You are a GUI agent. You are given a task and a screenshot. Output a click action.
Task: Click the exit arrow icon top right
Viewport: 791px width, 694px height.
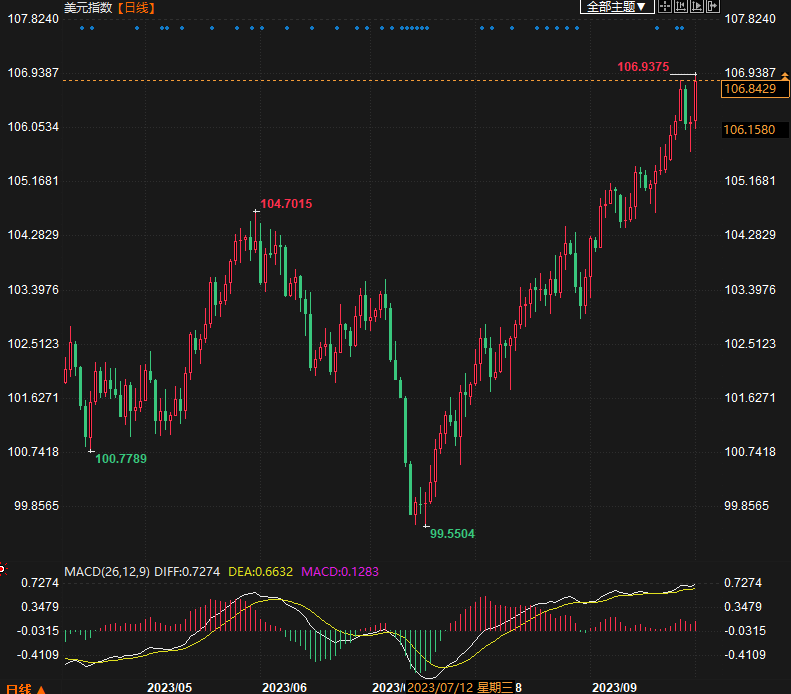coord(713,7)
